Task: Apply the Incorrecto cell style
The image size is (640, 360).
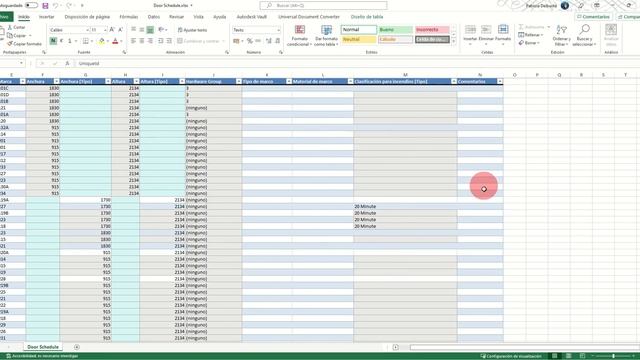Action: [x=432, y=30]
